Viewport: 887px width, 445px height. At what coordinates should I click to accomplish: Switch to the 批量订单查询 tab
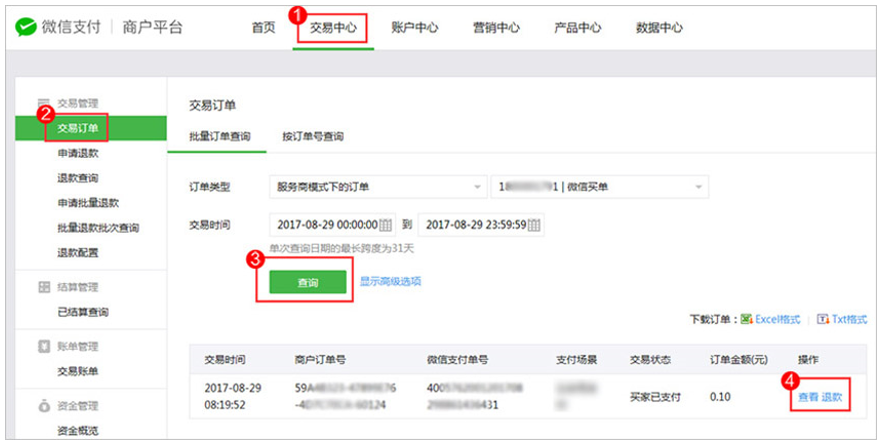click(219, 136)
